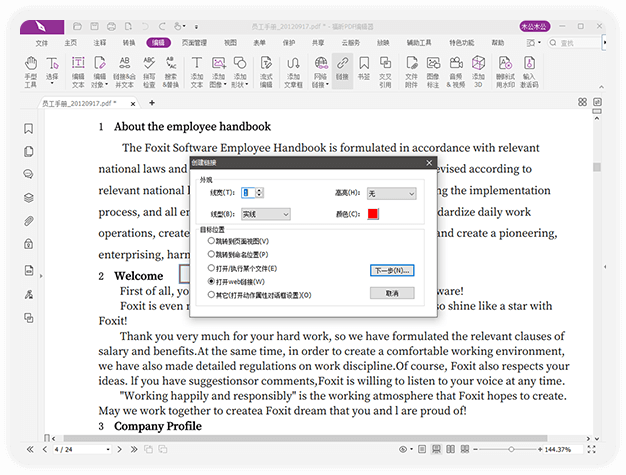Viewport: 626px width, 475px height.
Task: Switch to the Convert (转换) tab
Action: coord(129,43)
